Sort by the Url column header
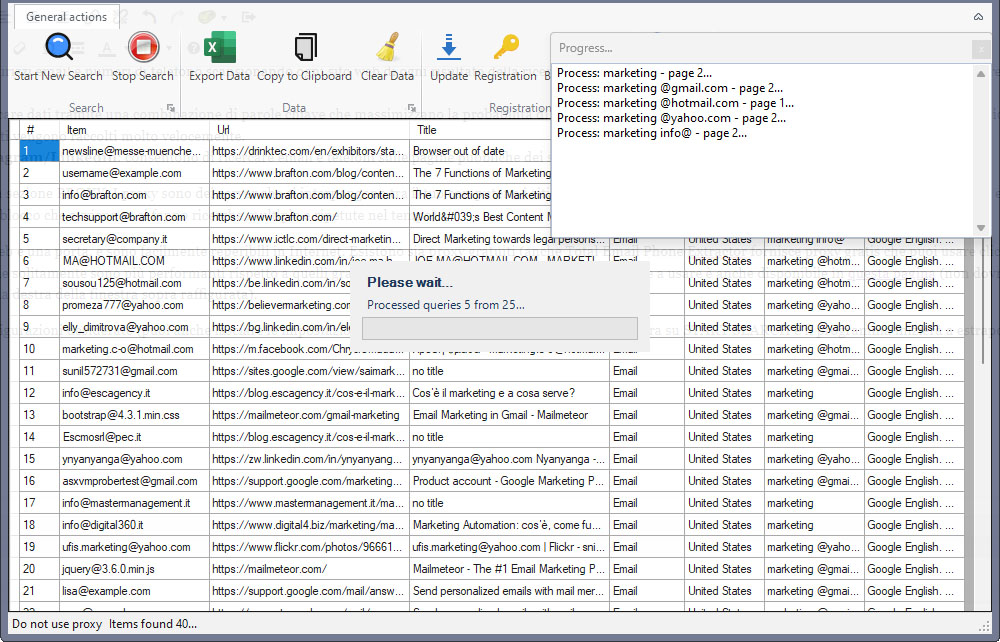Viewport: 1000px width, 642px height. 309,130
